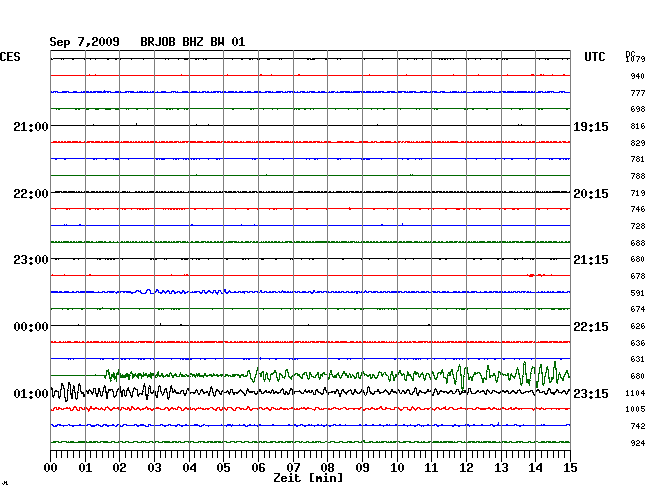Viewport: 650px width, 494px height.
Task: Click x-axis minute label 06
Action: pos(258,468)
